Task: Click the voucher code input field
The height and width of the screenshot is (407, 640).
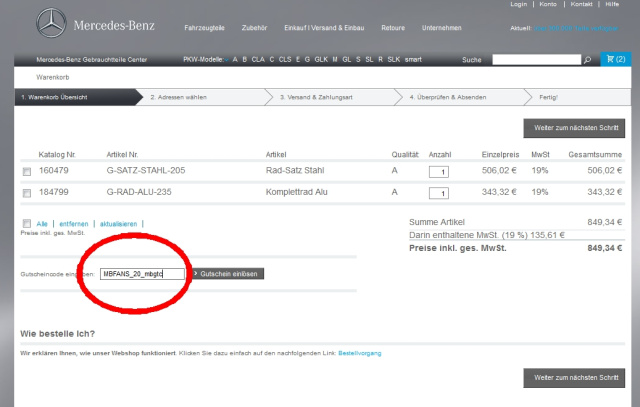Action: coord(142,274)
